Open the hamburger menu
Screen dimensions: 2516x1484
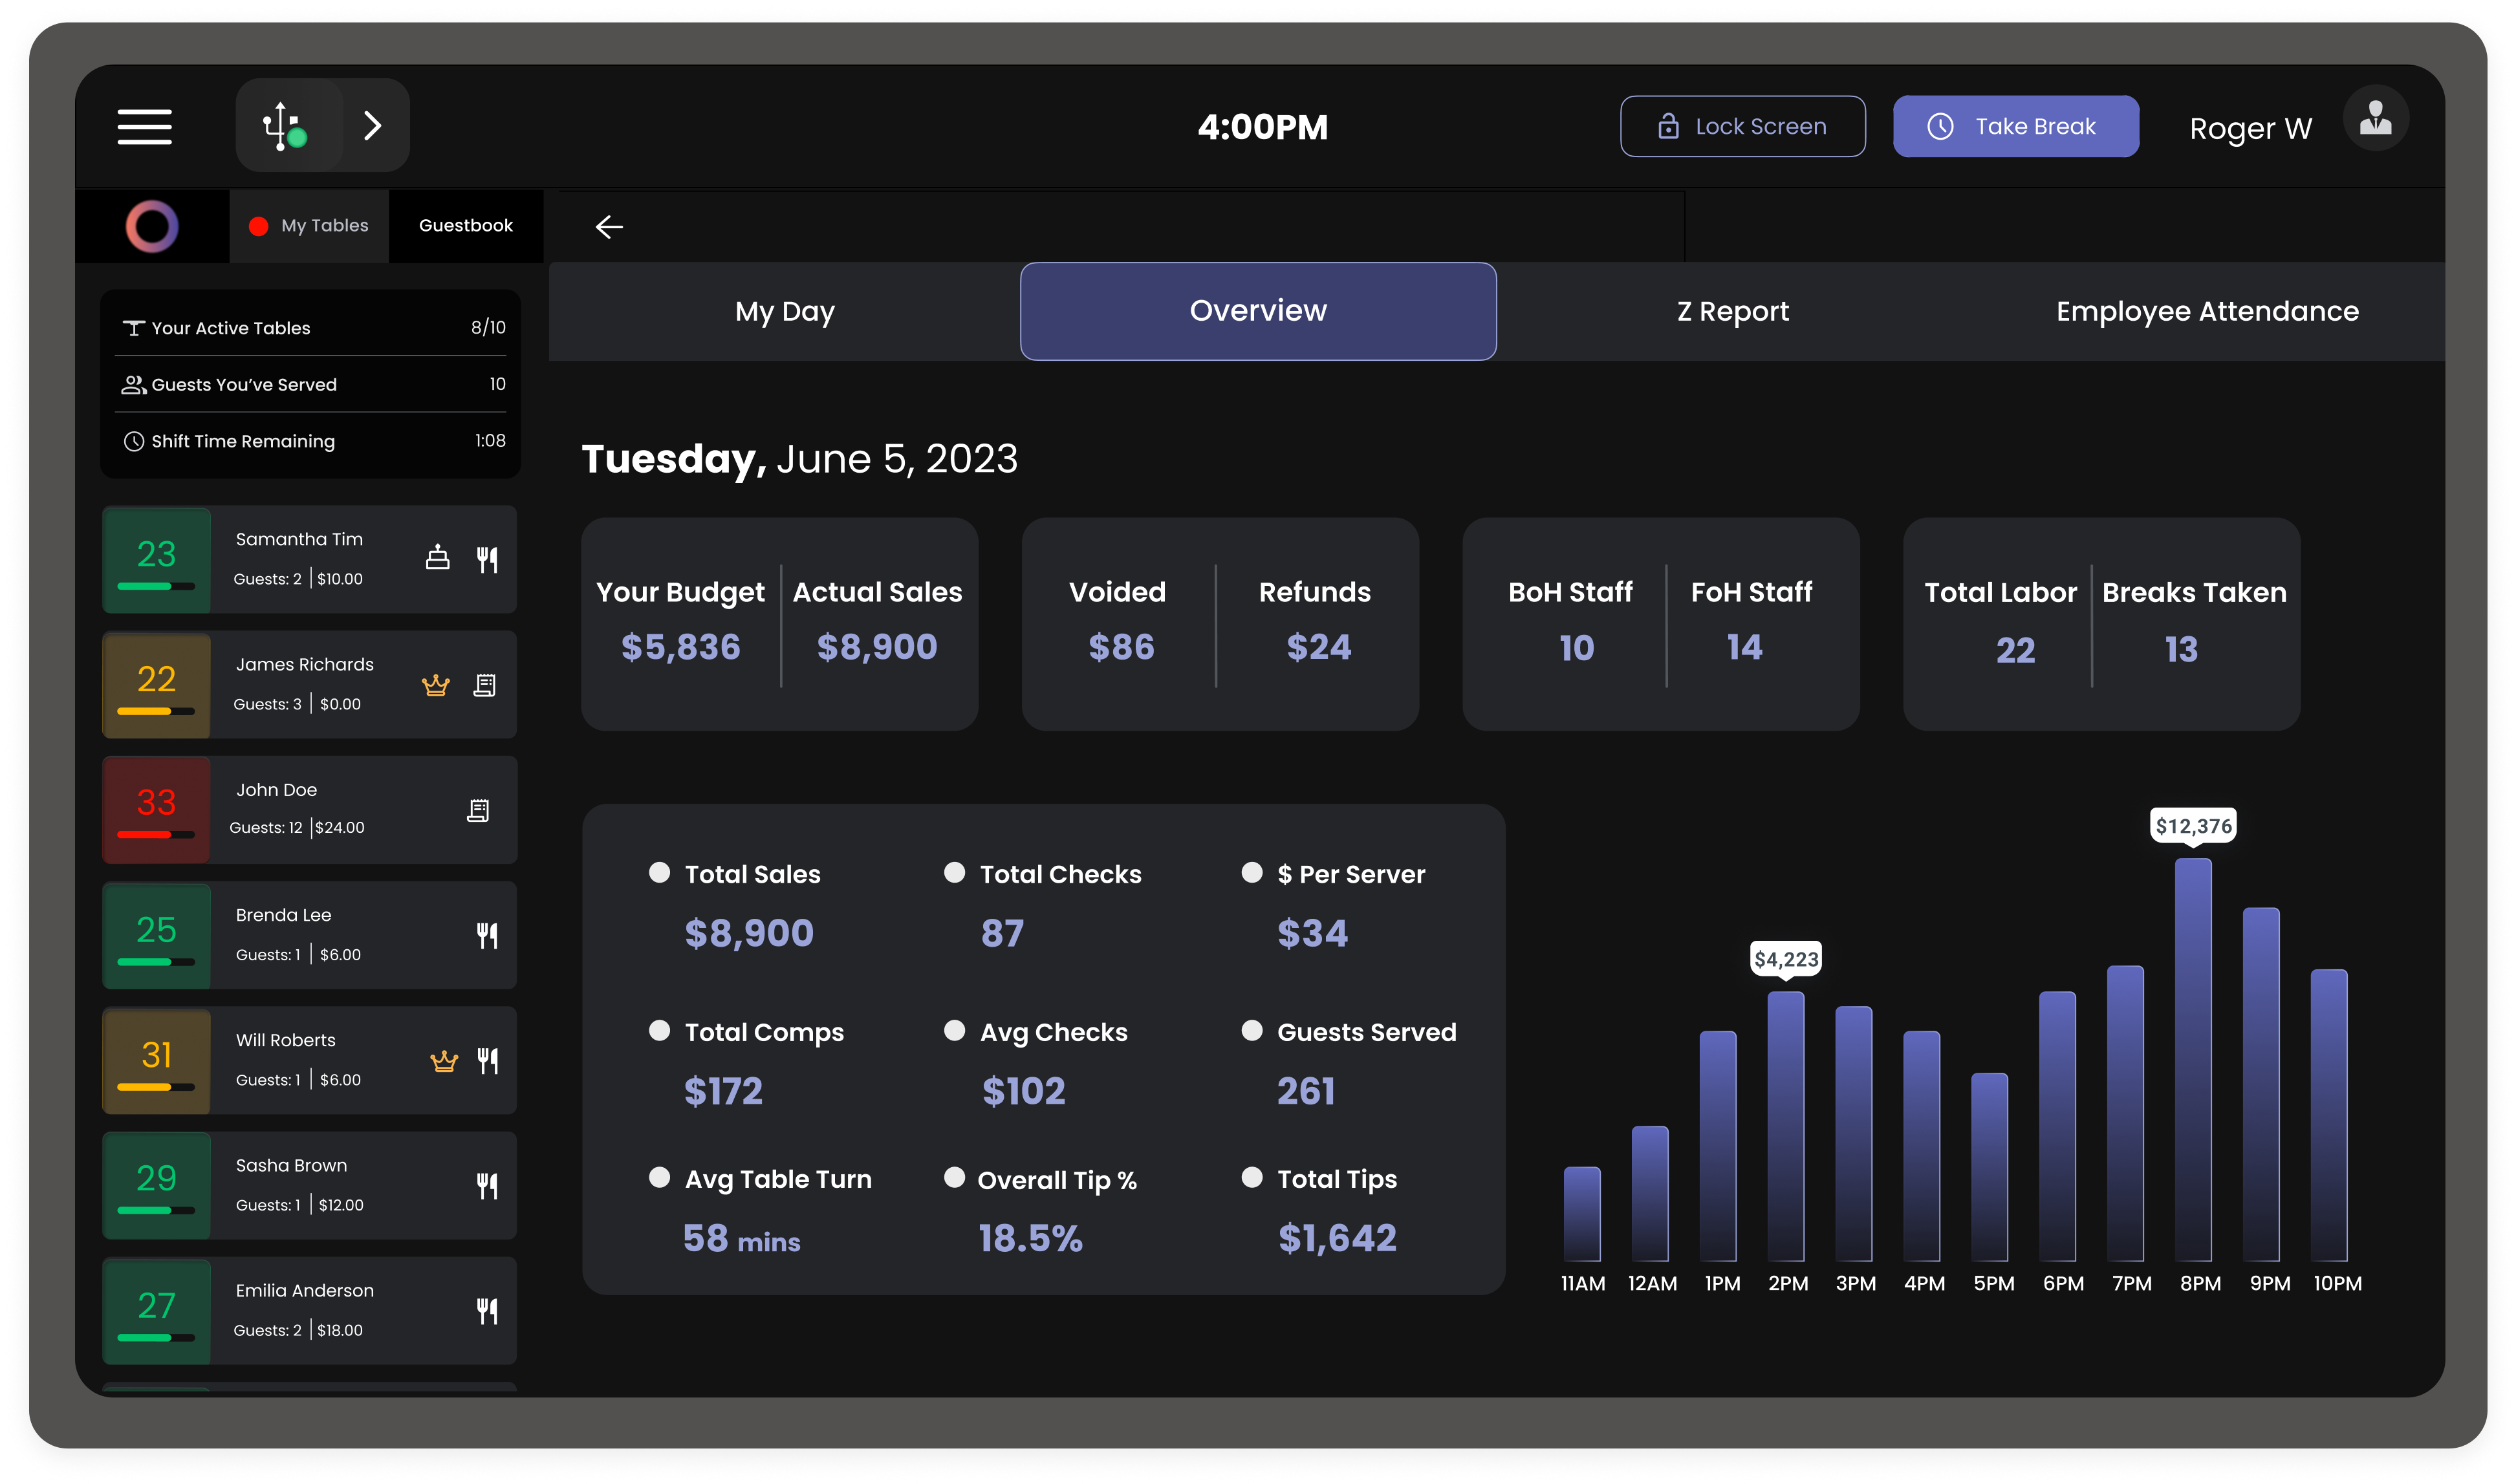[x=145, y=127]
